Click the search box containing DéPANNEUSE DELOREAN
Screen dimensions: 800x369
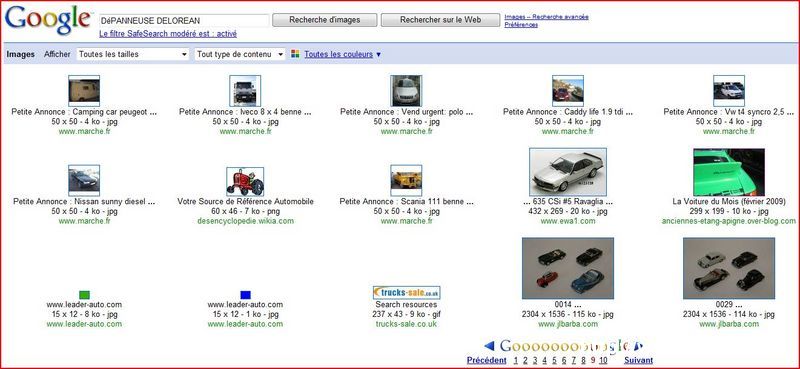click(x=184, y=20)
